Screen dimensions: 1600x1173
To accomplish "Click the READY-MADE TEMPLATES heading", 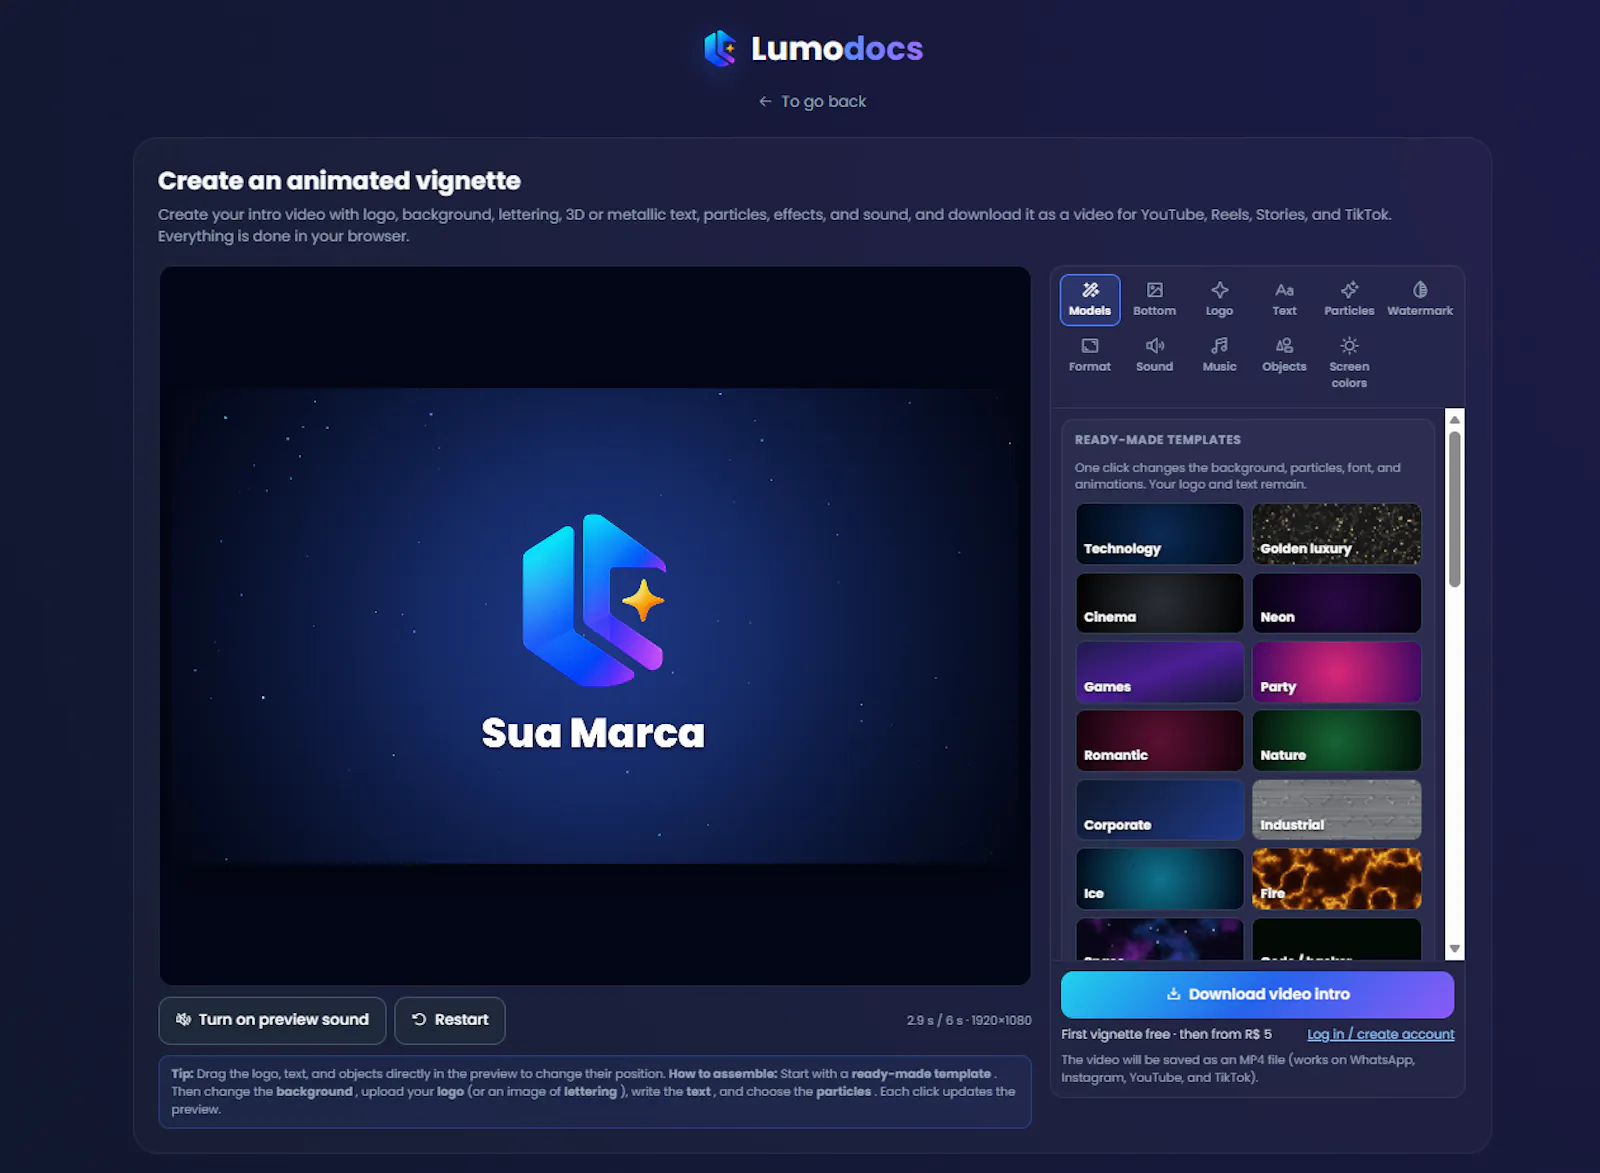I will point(1157,440).
